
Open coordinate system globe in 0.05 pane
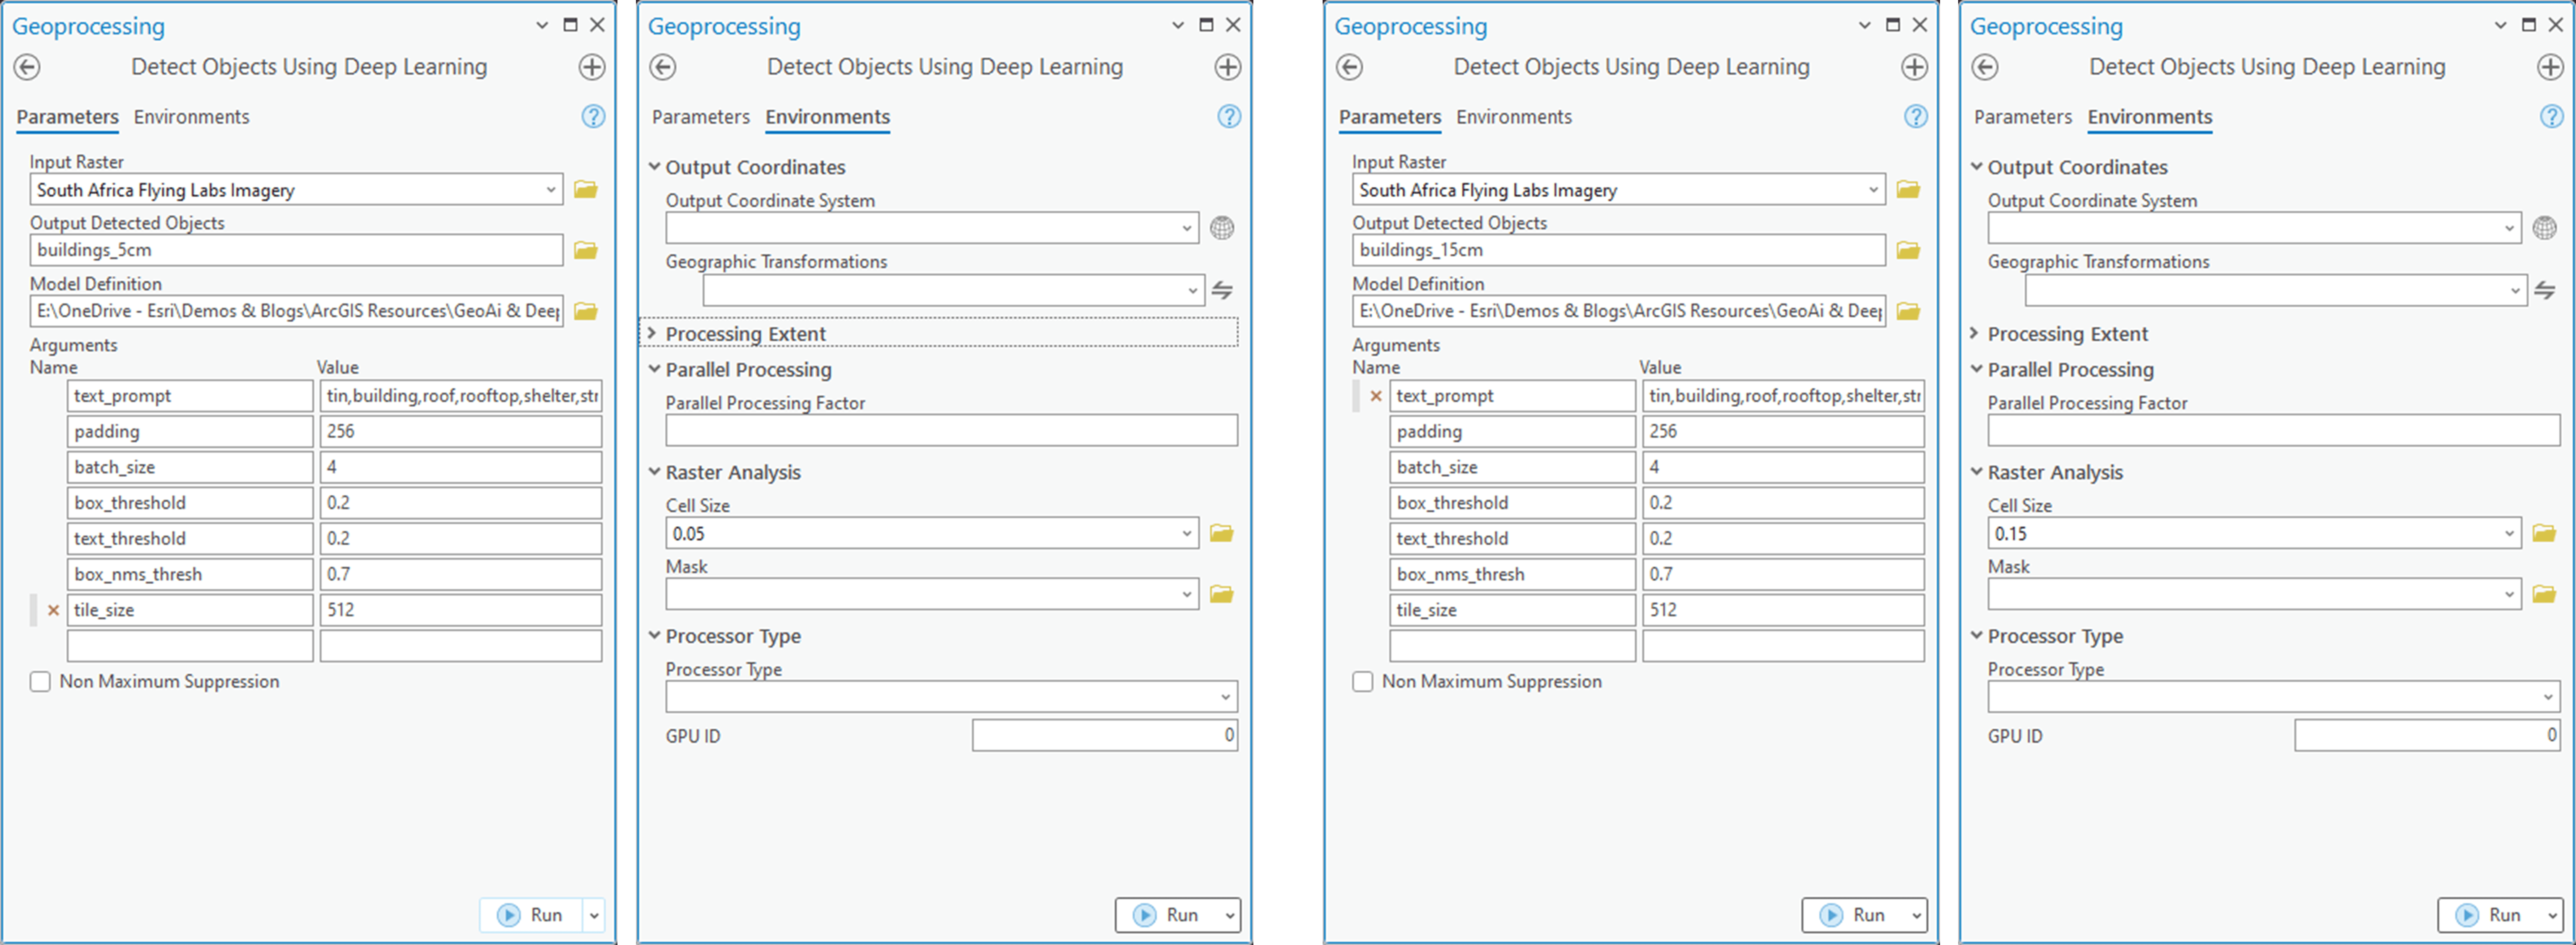[x=1221, y=228]
